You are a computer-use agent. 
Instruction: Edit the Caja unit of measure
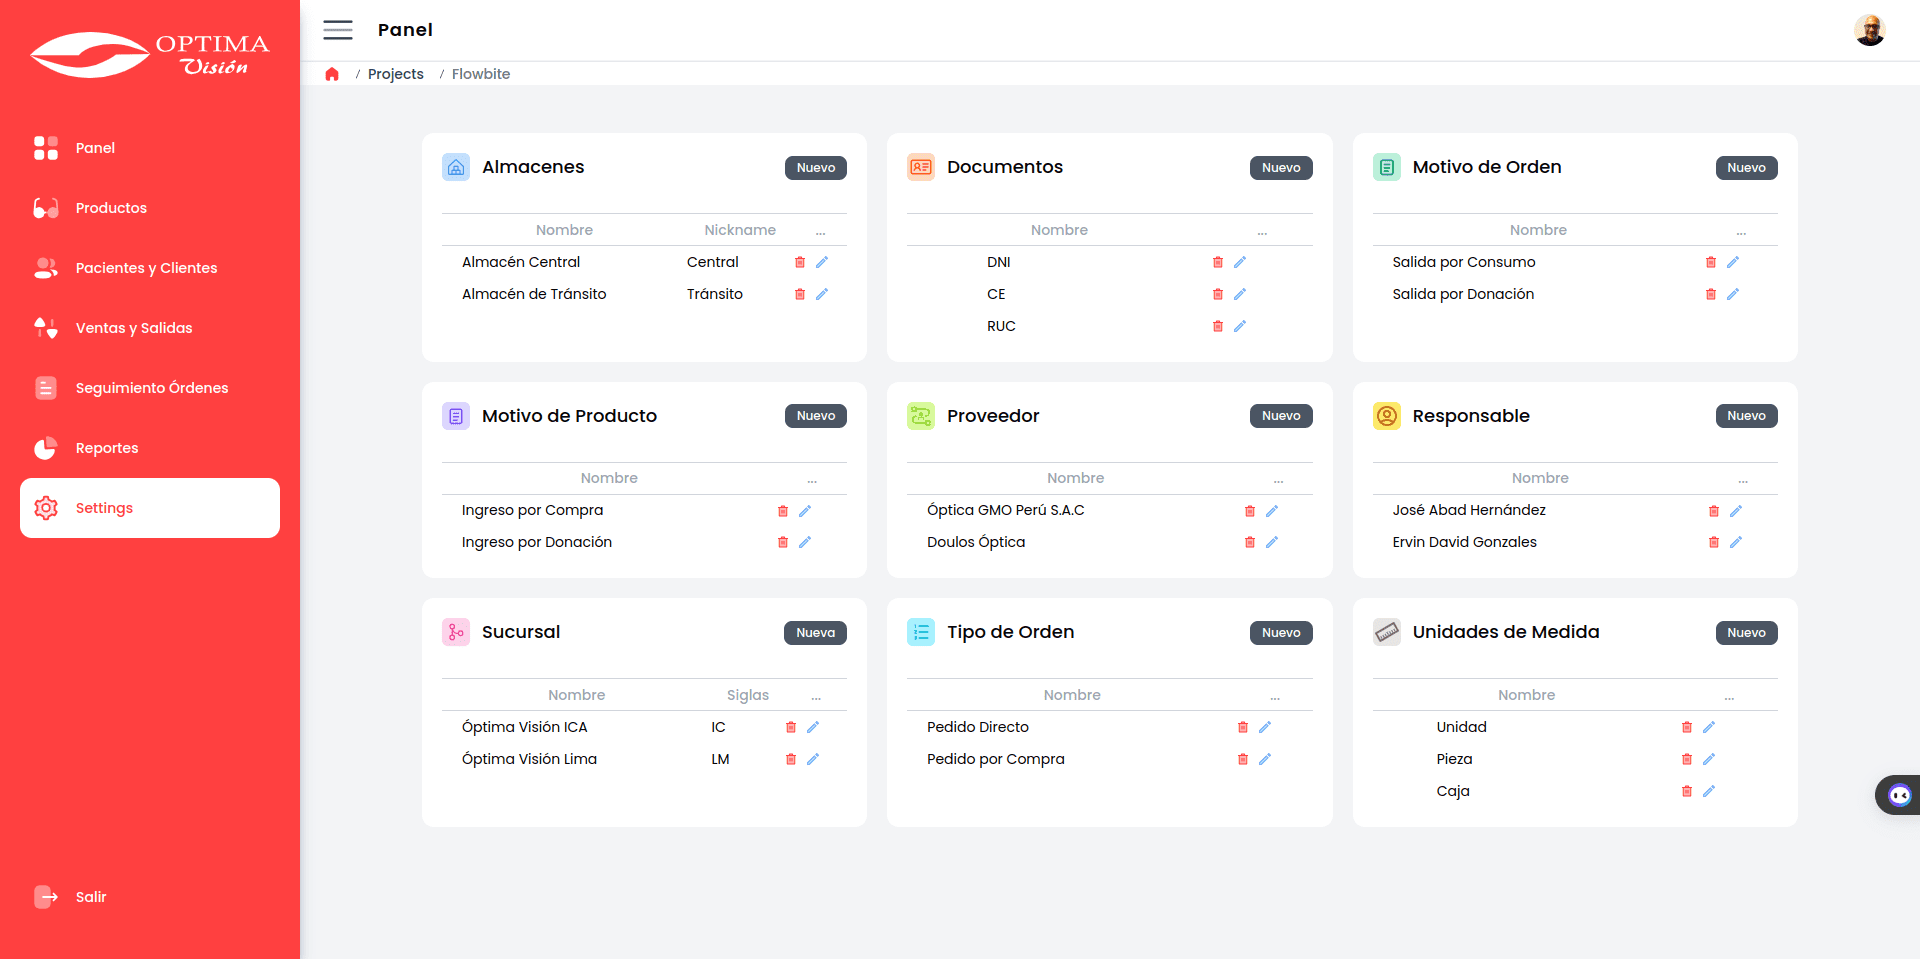pos(1709,791)
